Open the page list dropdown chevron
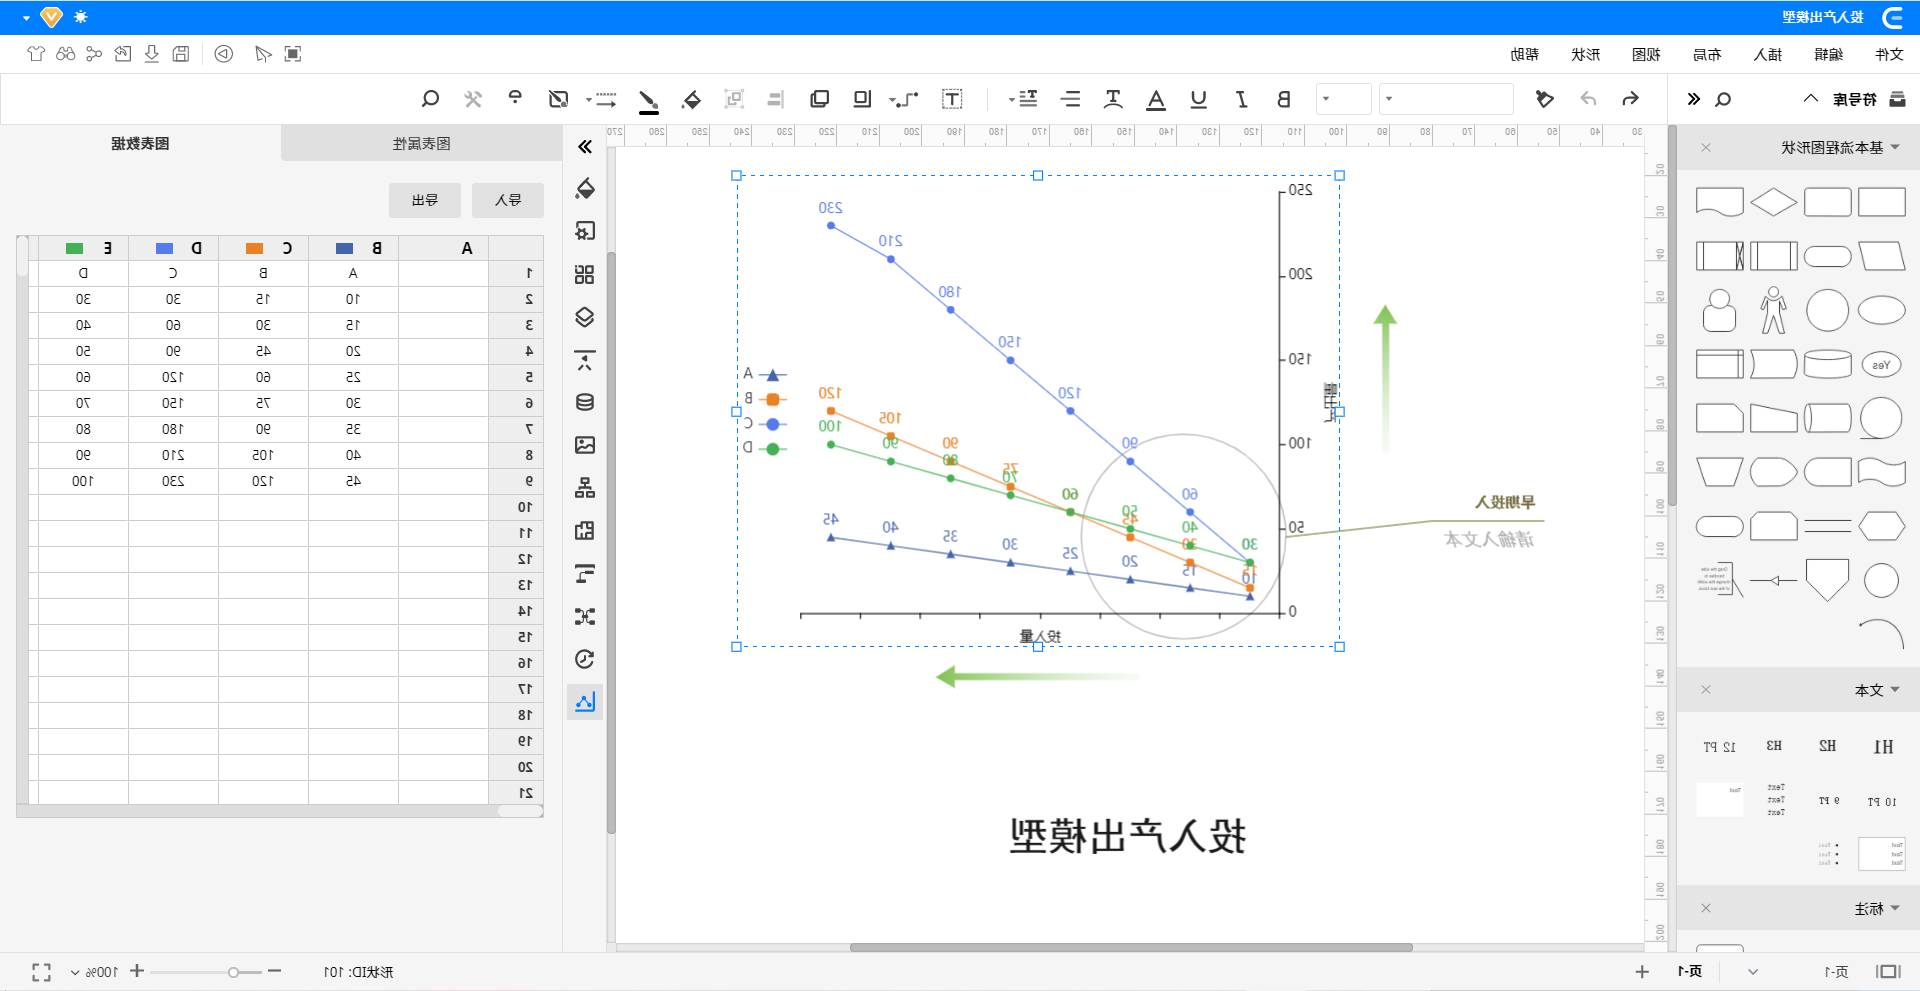The height and width of the screenshot is (991, 1920). (x=1753, y=972)
